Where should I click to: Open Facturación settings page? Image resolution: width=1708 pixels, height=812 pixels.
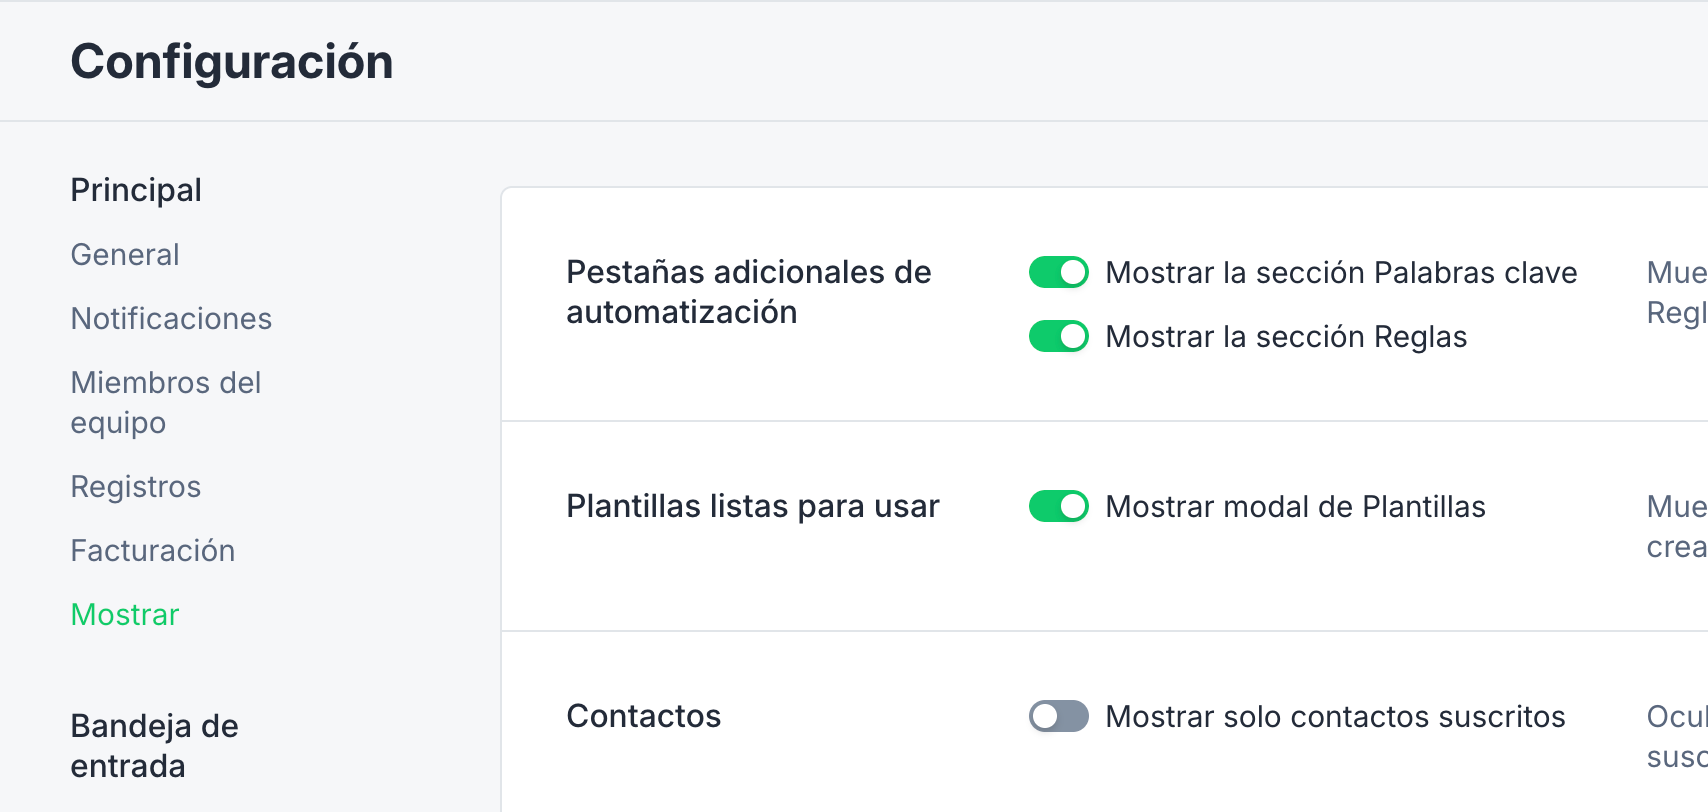(153, 551)
